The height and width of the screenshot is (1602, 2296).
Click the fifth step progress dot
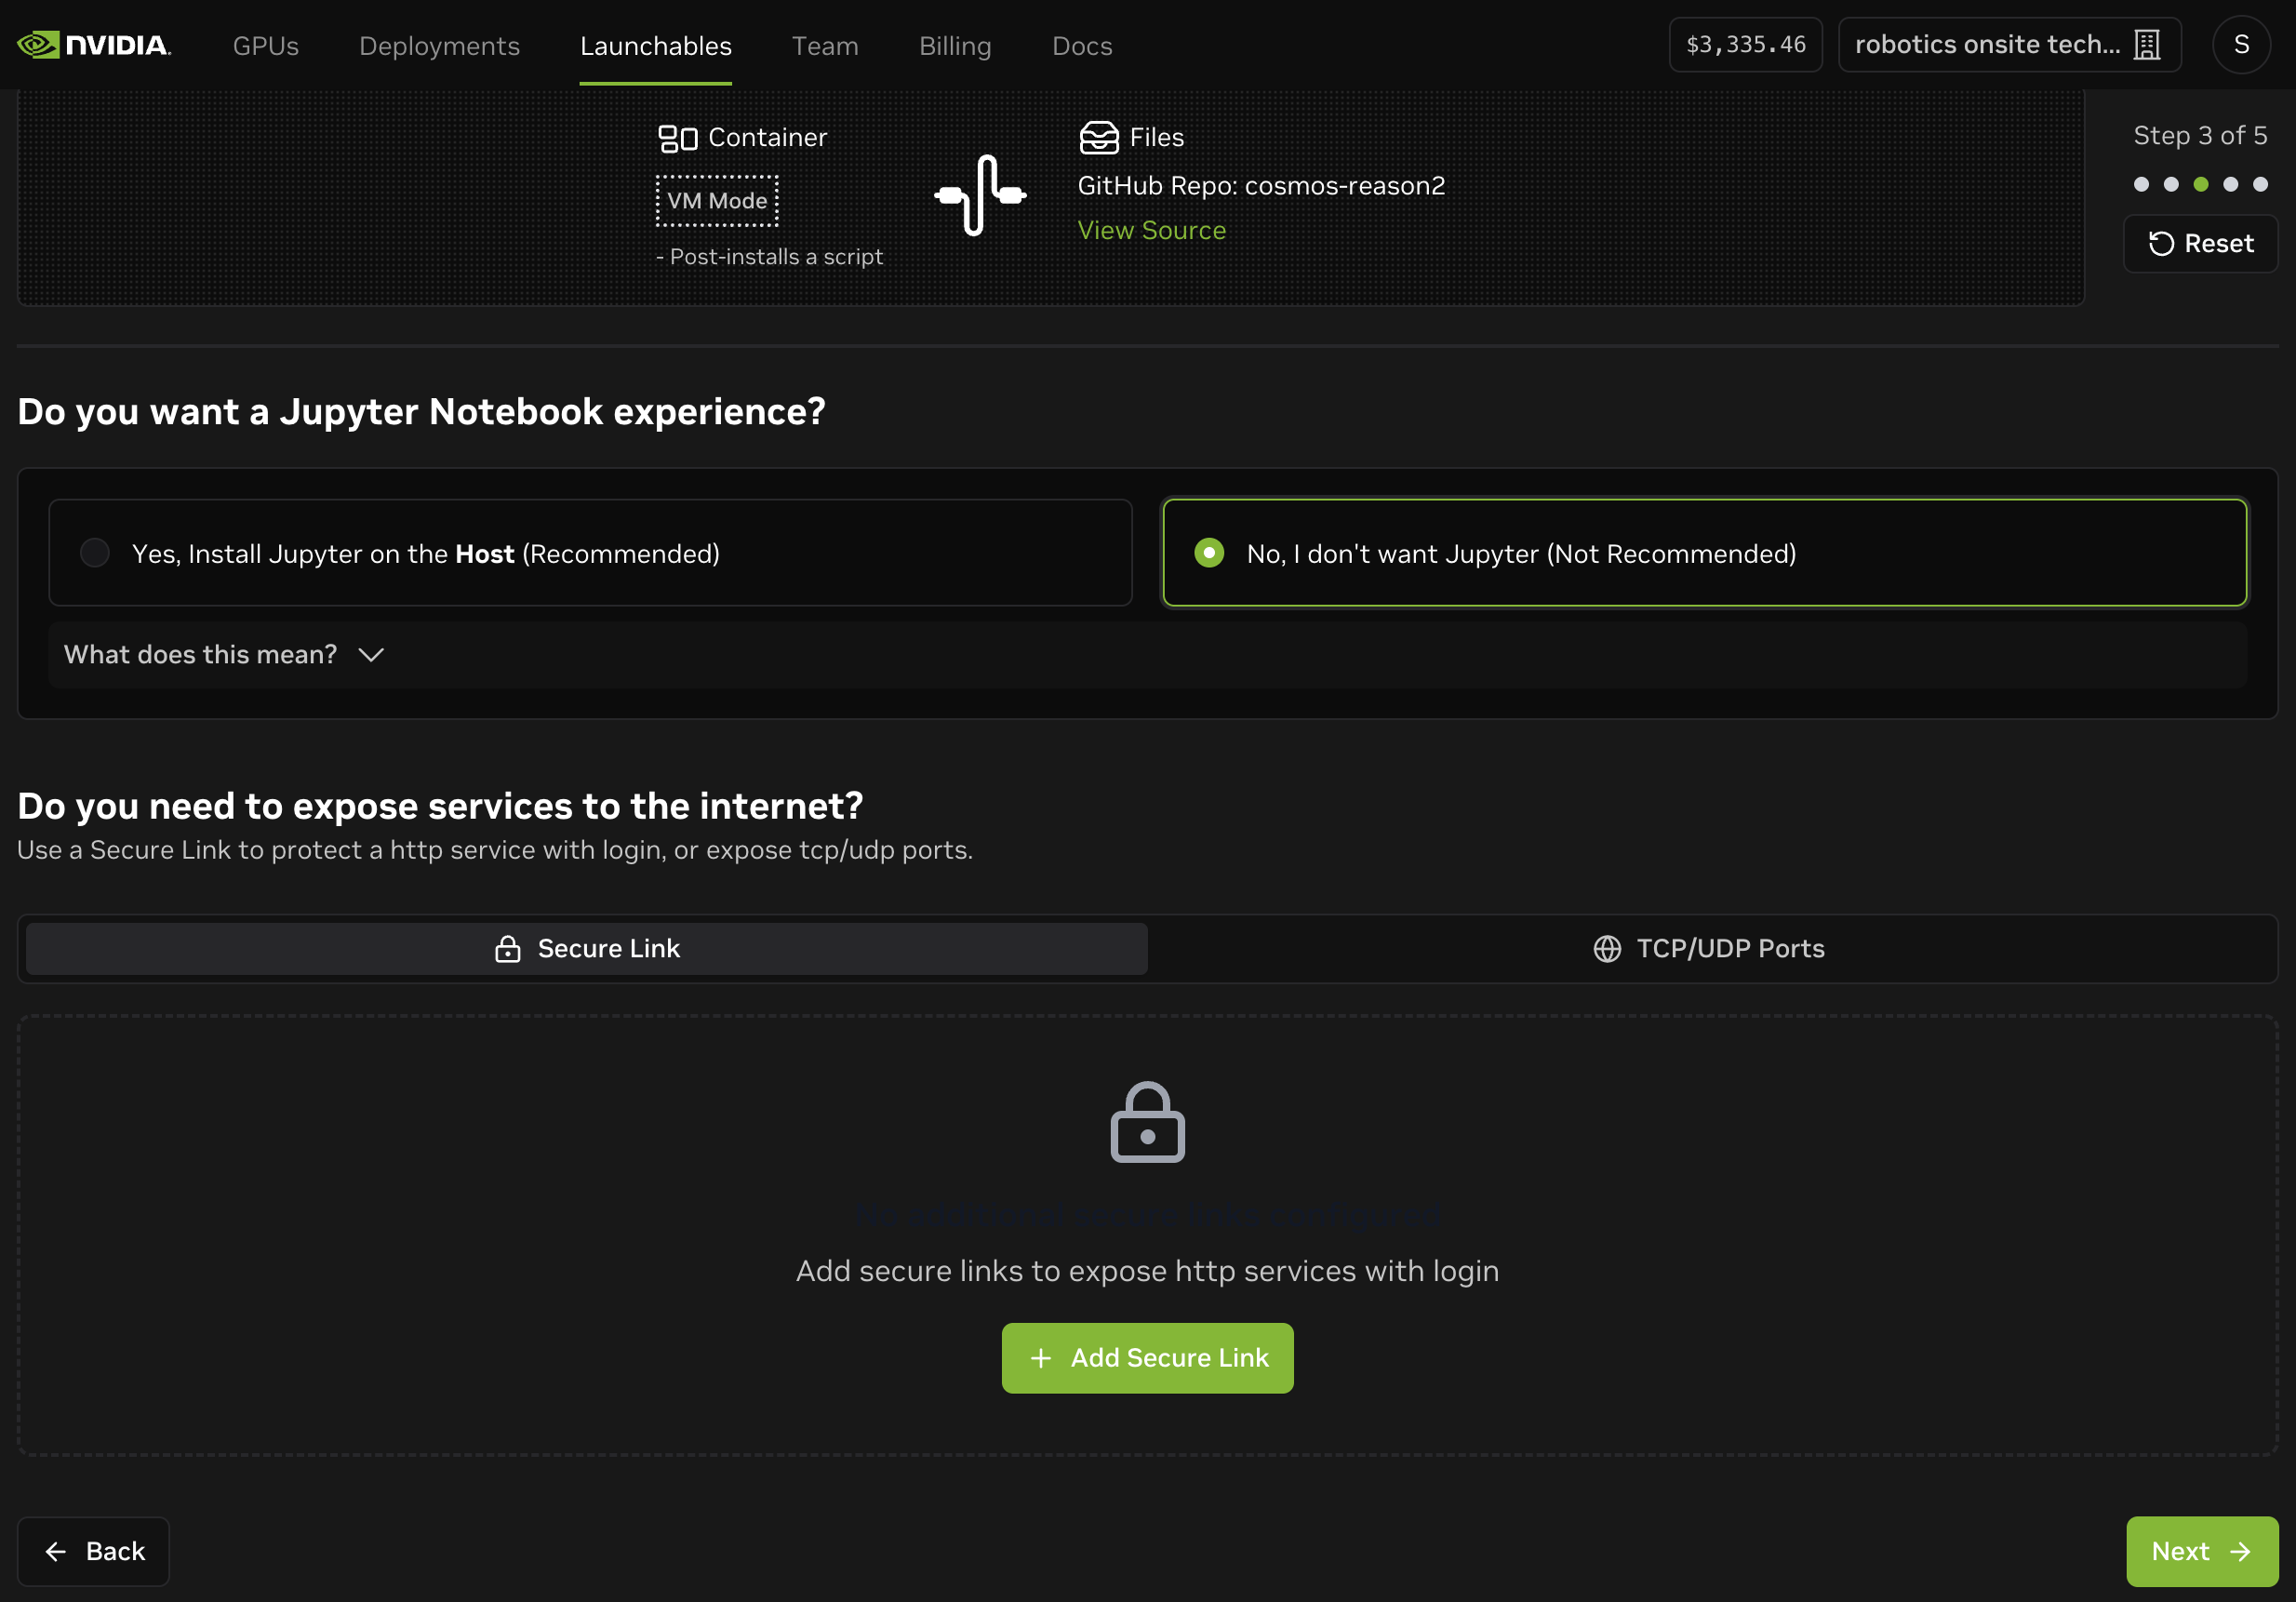tap(2260, 184)
